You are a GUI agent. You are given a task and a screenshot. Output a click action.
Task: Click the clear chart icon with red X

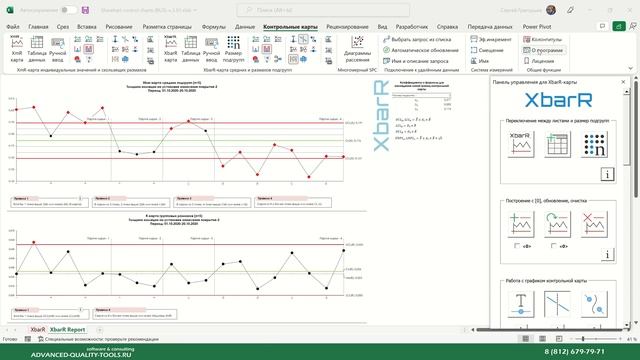coord(594,224)
